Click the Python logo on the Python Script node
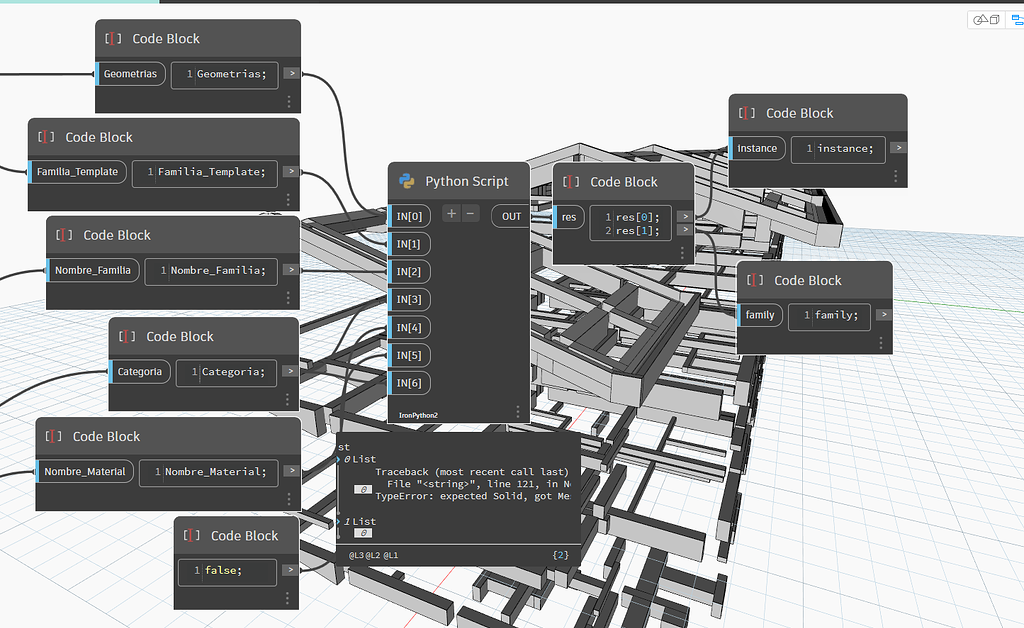The width and height of the screenshot is (1024, 628). point(405,182)
